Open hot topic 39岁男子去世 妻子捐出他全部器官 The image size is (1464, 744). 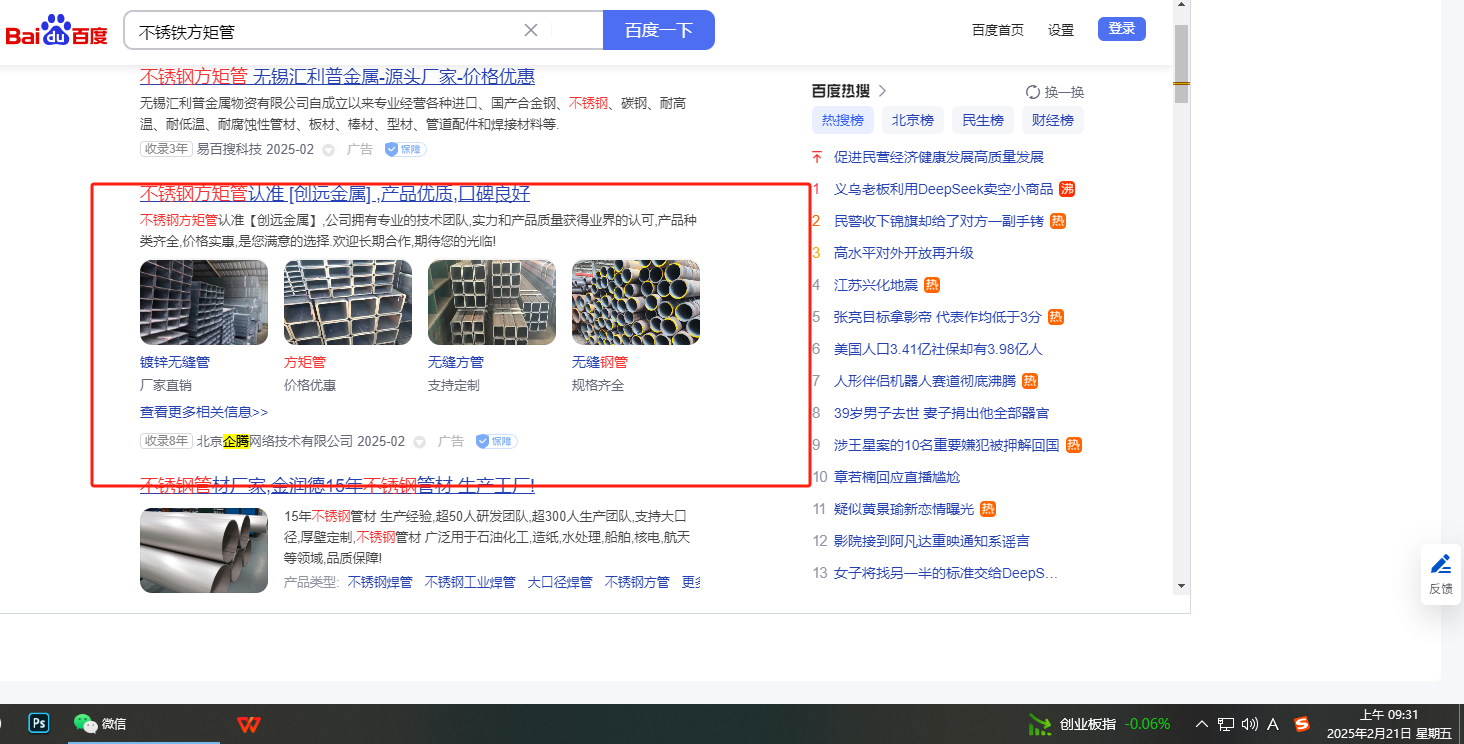click(942, 413)
